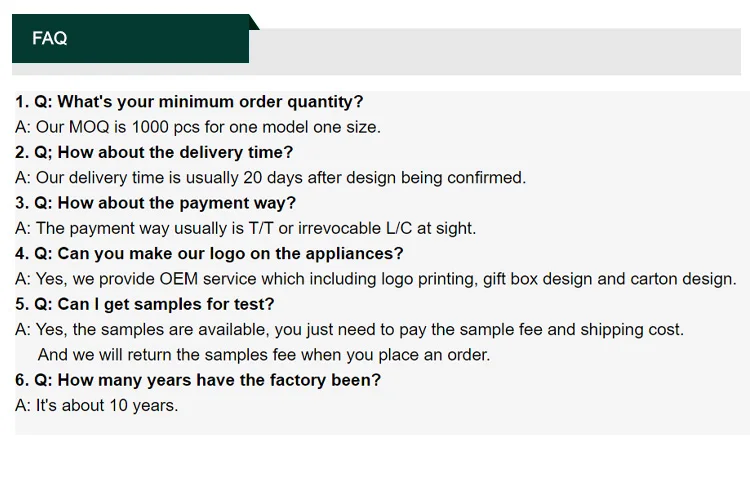Select the minimum order quantity question
Screen dimensions: 750x485
pos(189,102)
